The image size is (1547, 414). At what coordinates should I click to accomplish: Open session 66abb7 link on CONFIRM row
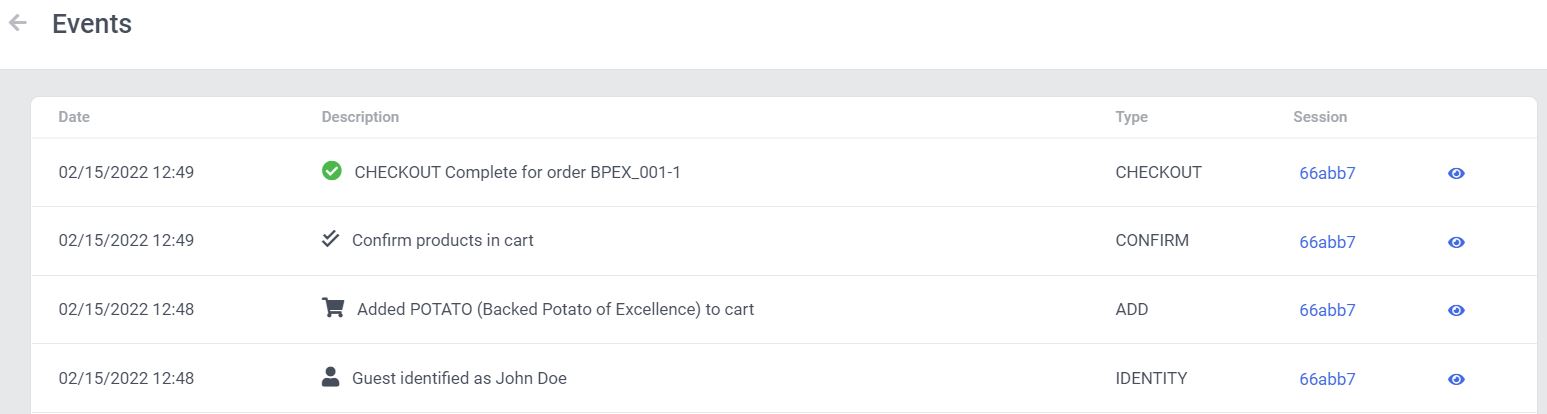coord(1327,242)
